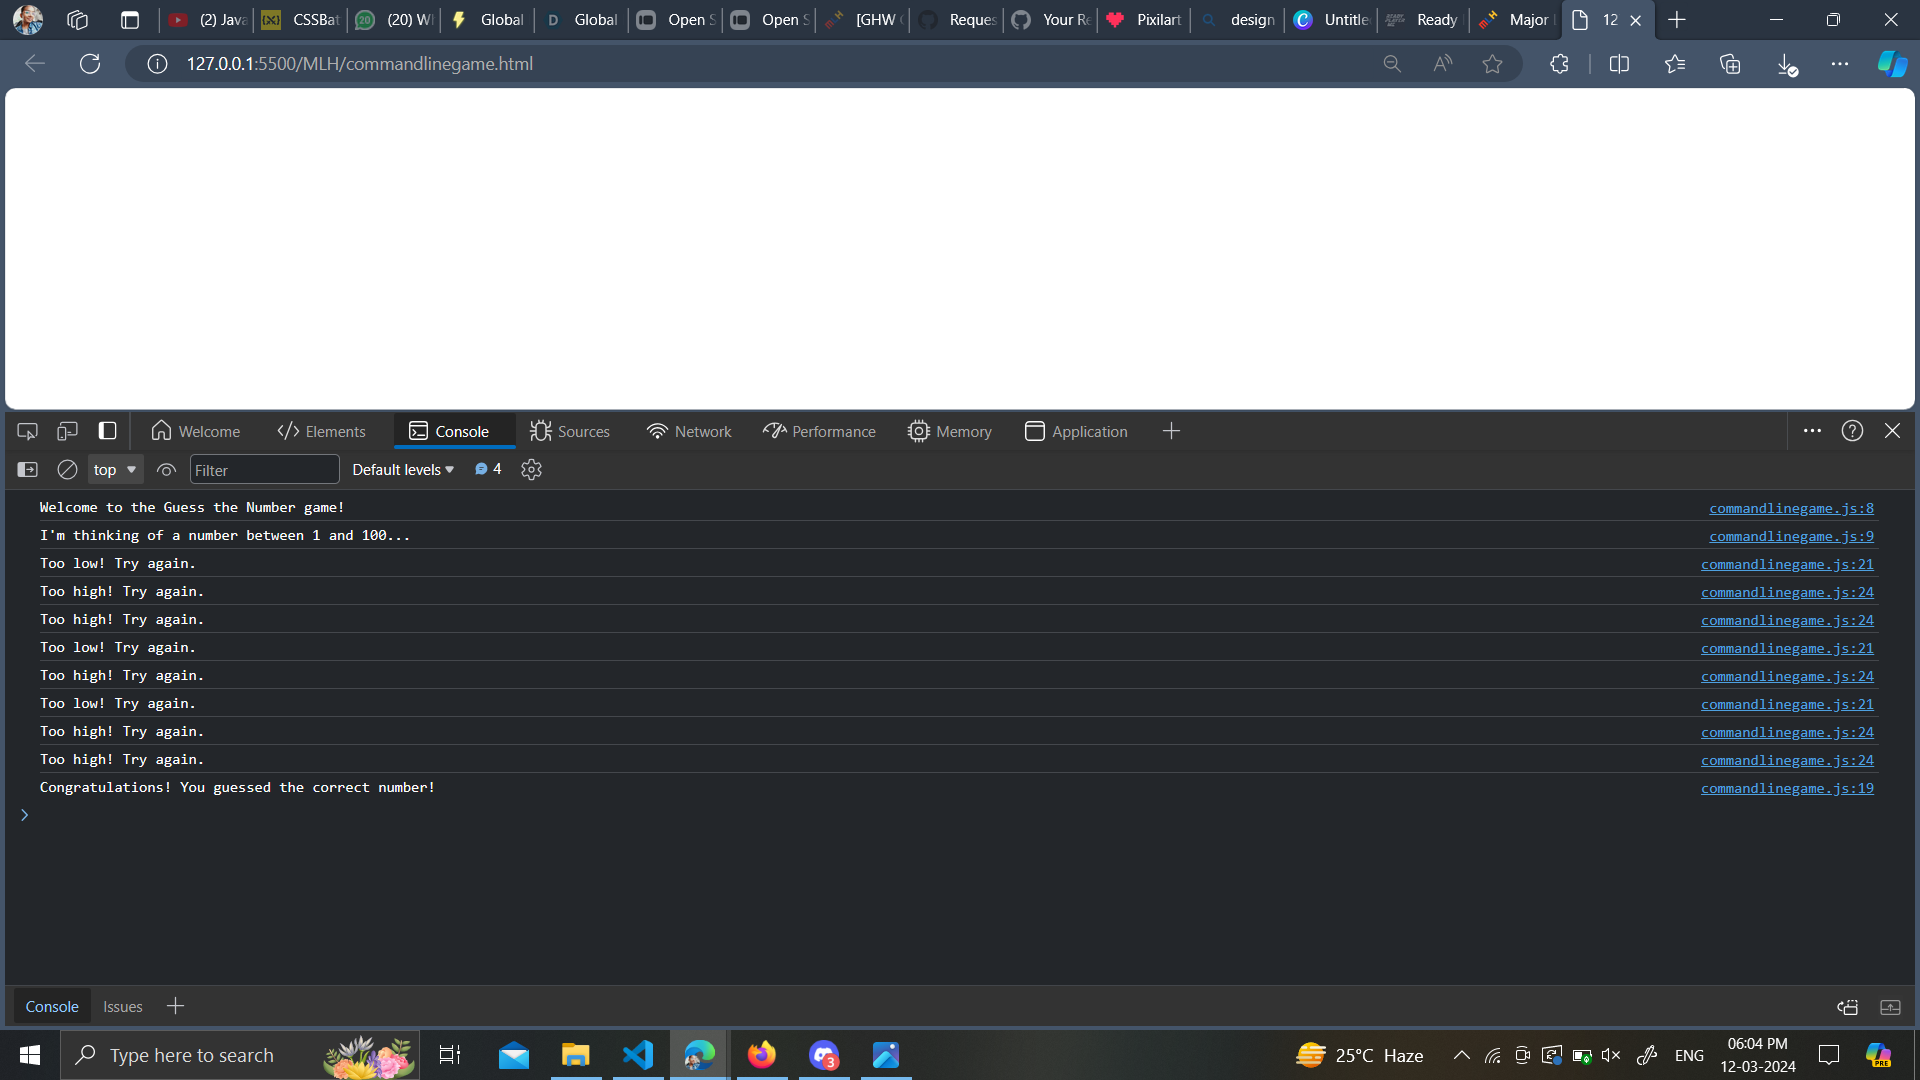This screenshot has height=1080, width=1920.
Task: Open the console sidebar panel
Action: pos(26,469)
